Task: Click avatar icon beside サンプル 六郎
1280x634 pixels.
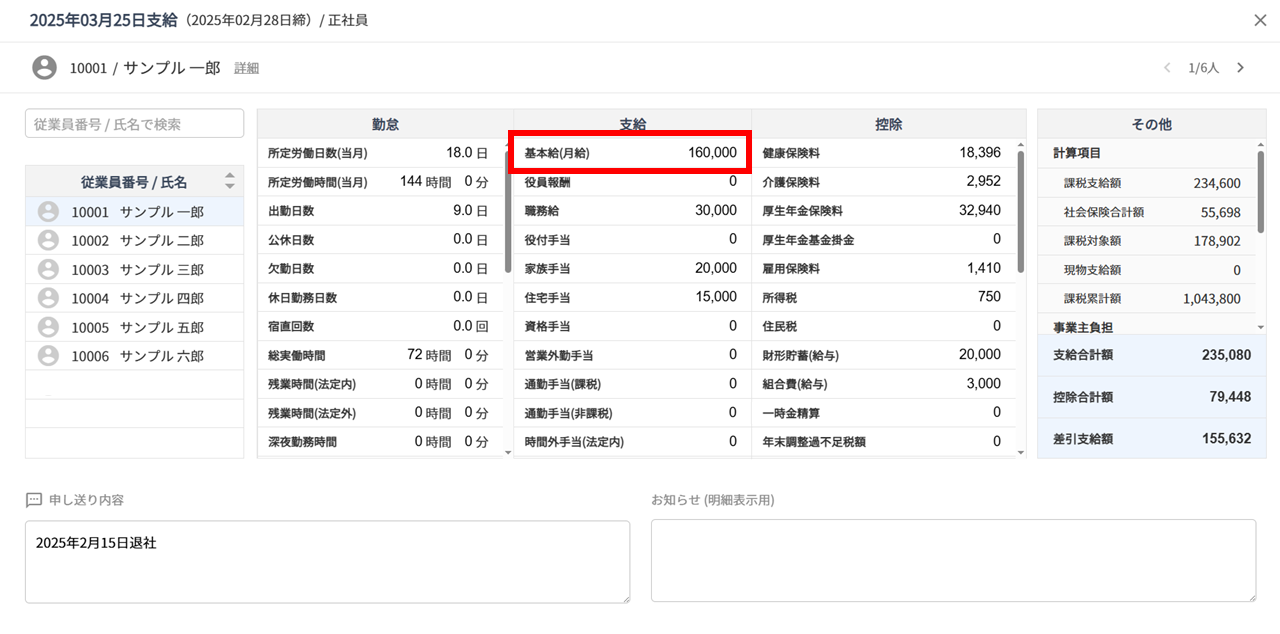Action: (48, 356)
